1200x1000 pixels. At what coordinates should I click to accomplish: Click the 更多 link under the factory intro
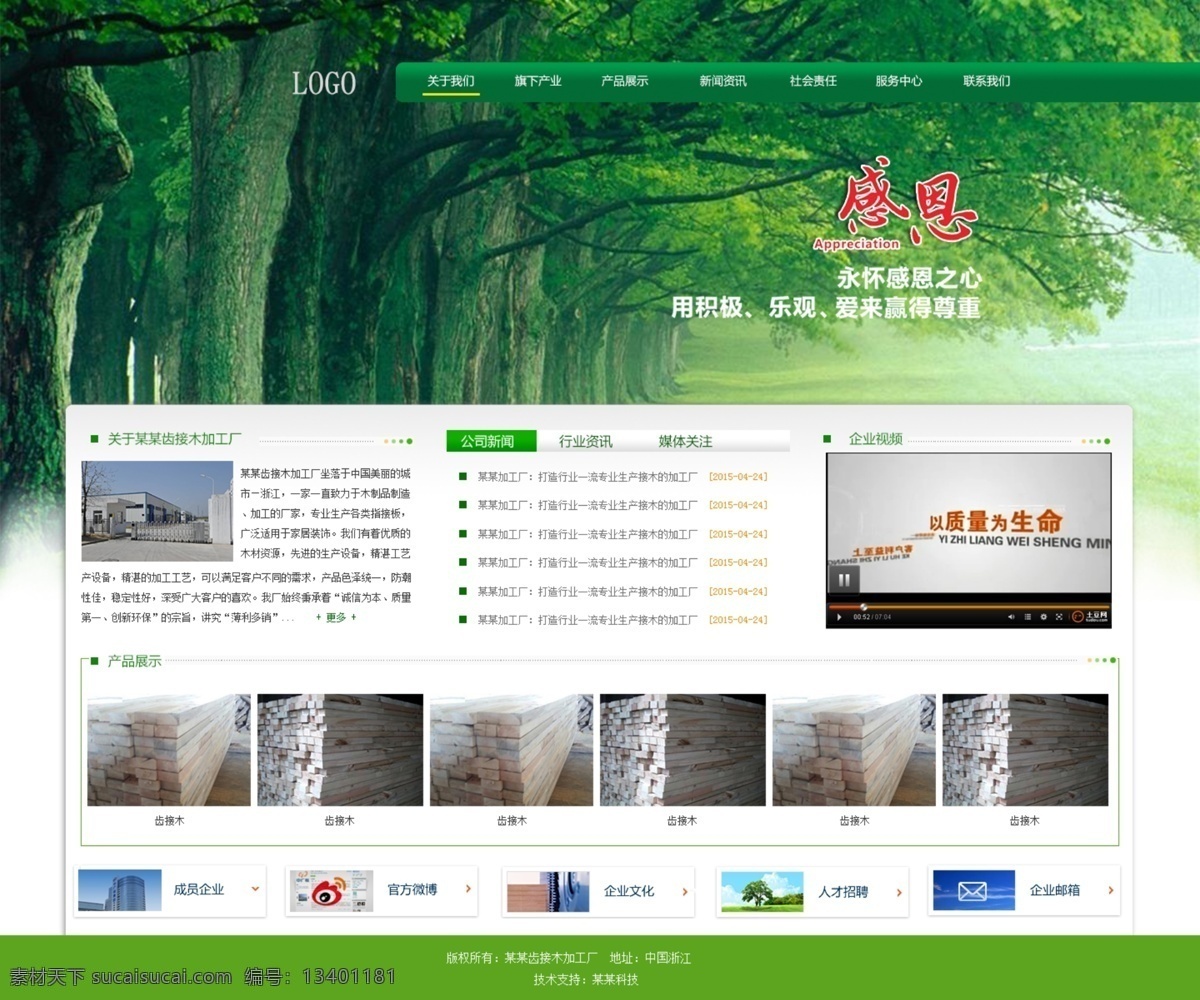click(336, 617)
